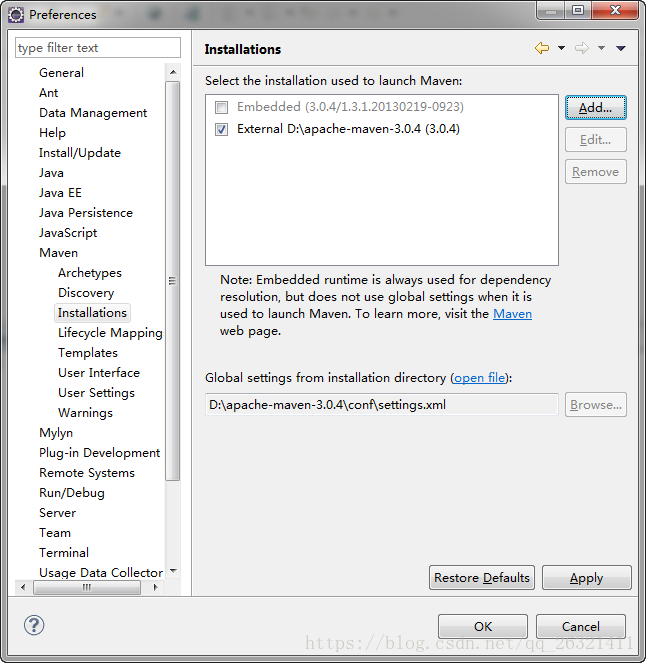Select General in the preferences tree

(61, 73)
